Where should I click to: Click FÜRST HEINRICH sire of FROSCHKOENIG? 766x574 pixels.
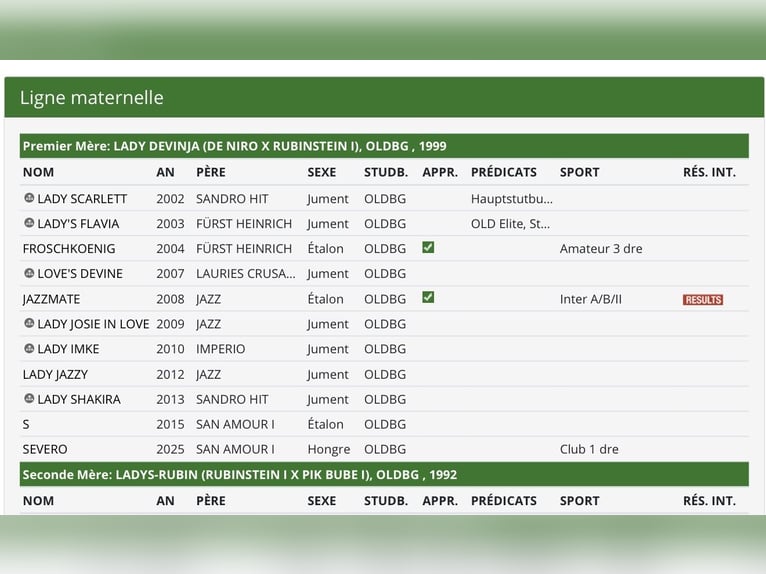(244, 249)
